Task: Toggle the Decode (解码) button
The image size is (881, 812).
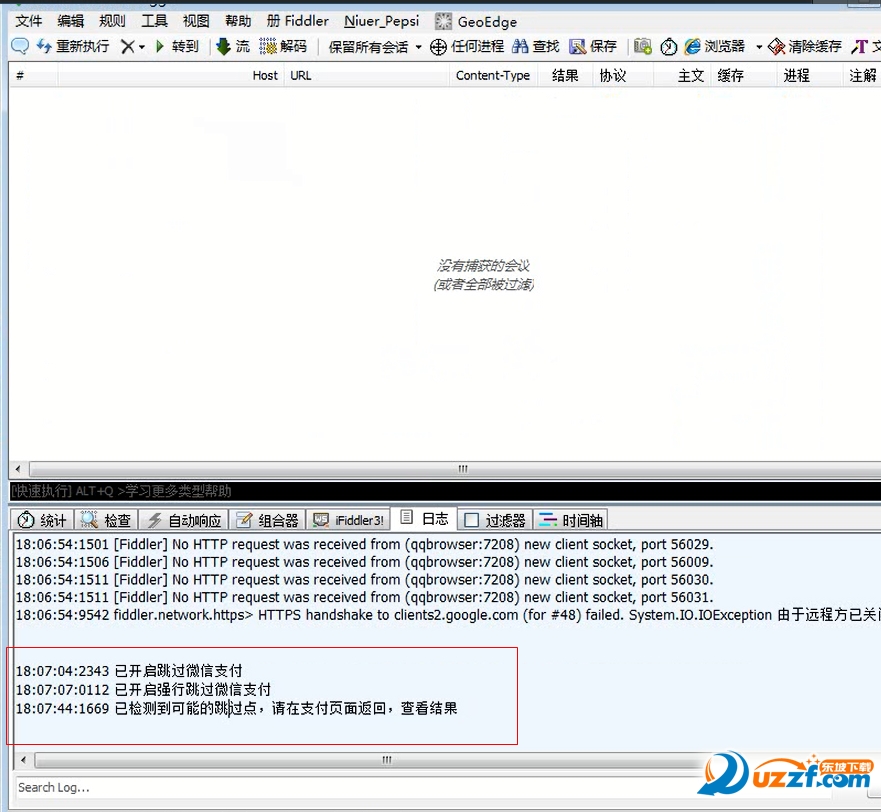Action: tap(283, 46)
